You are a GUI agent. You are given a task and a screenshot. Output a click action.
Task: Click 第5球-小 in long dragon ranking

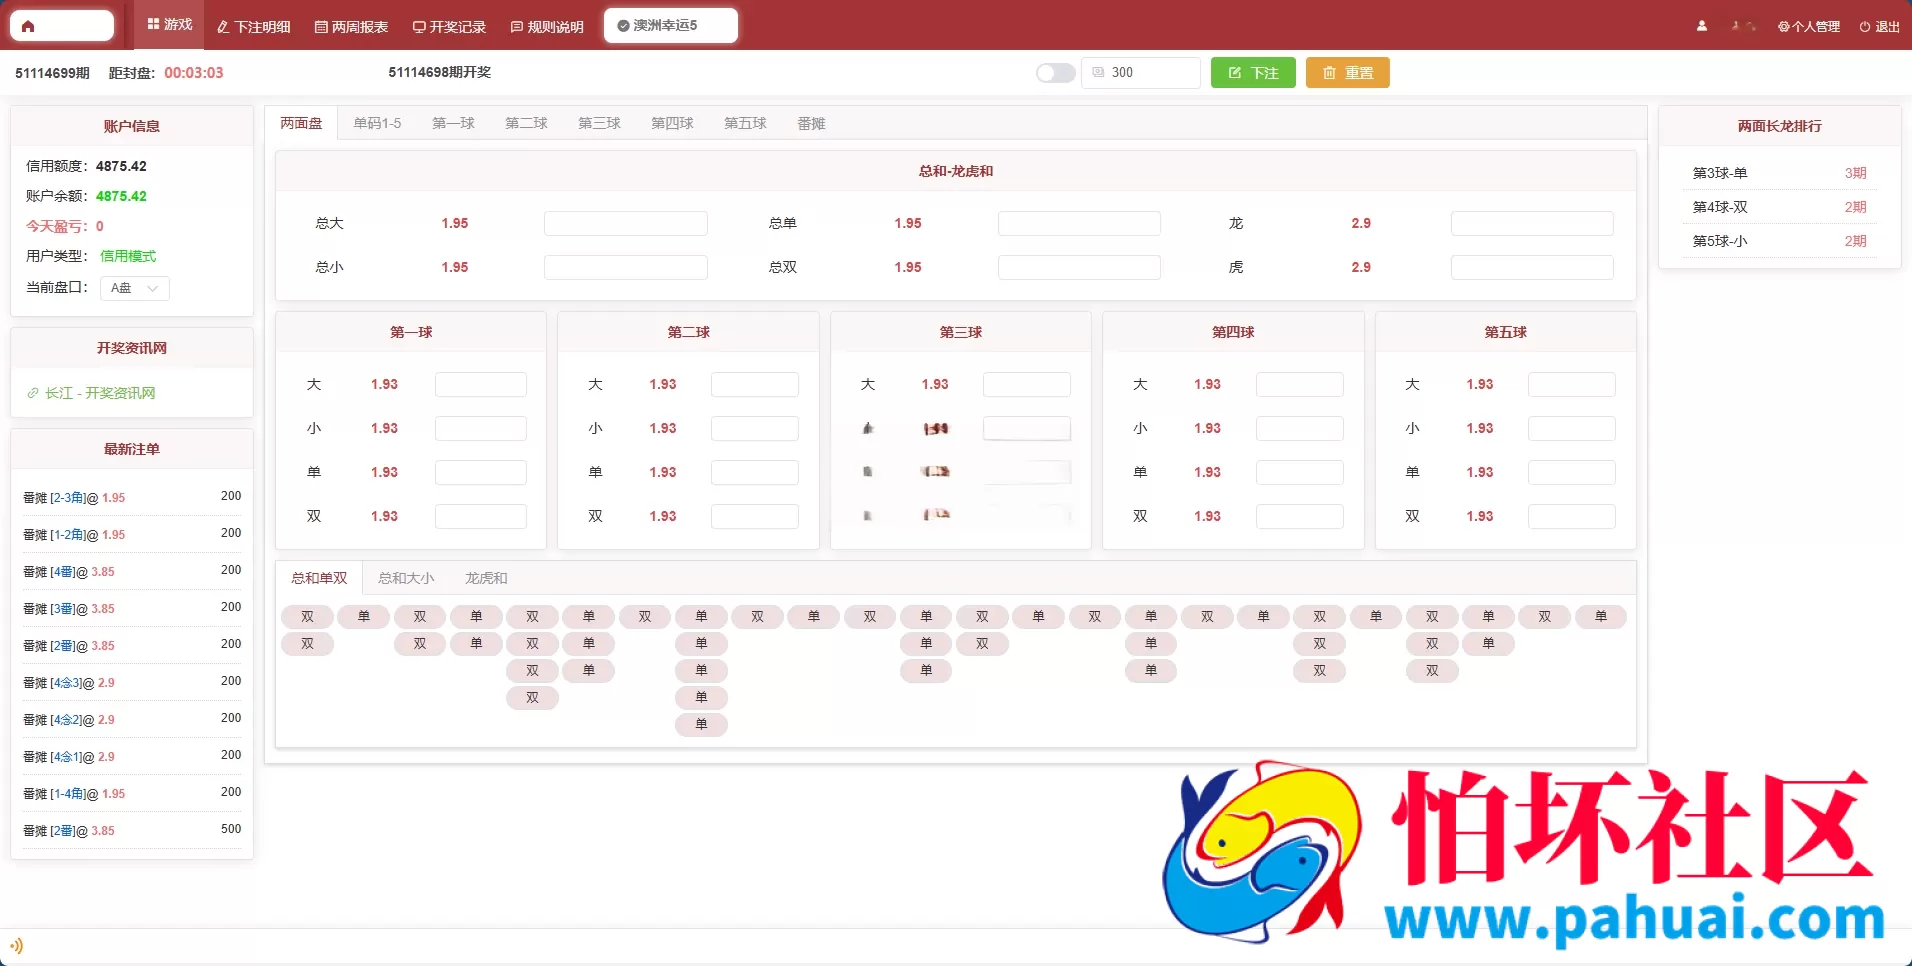(1779, 241)
